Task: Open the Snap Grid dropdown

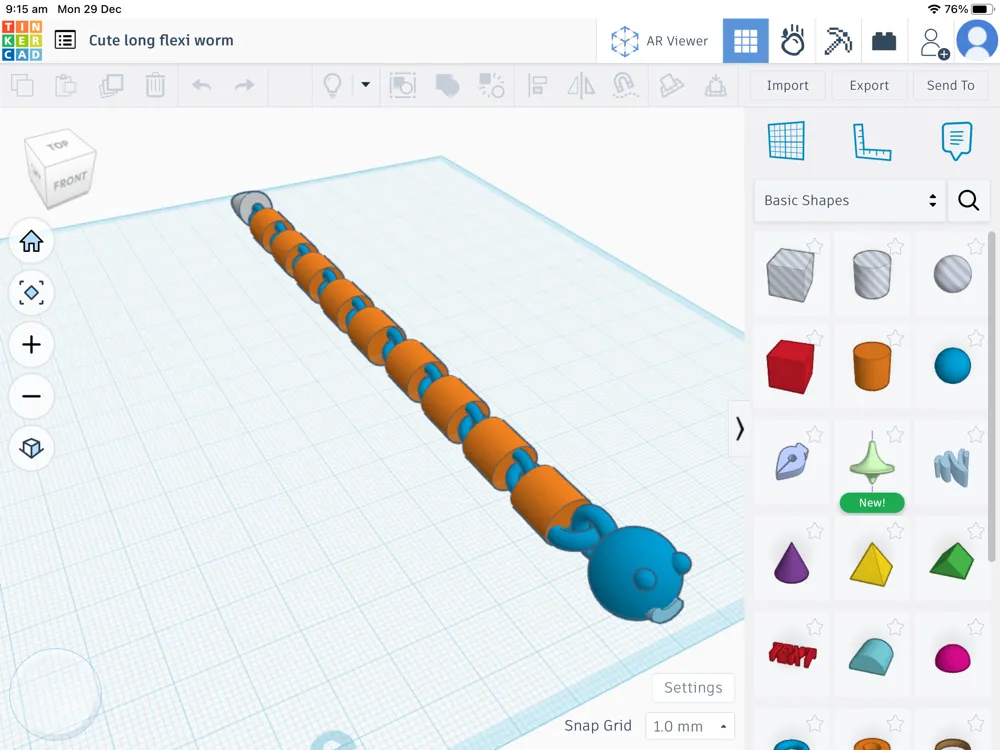Action: [690, 725]
